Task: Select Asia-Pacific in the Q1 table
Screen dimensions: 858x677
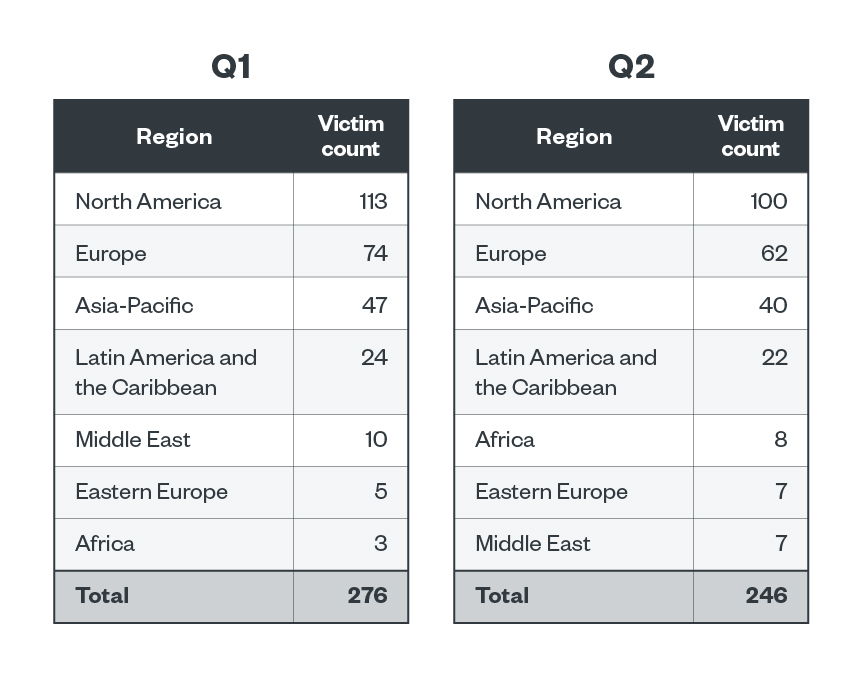Action: [x=134, y=305]
